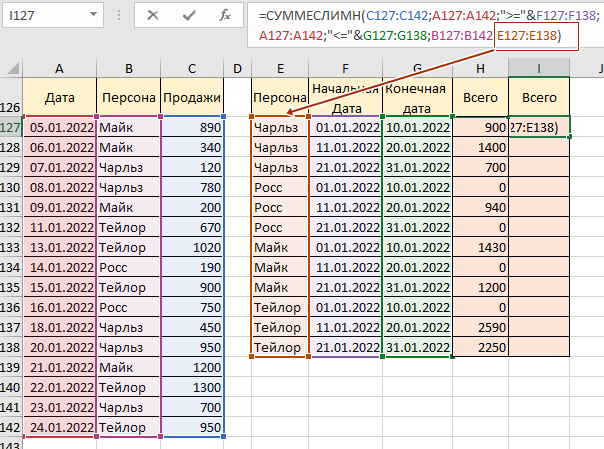Select column D header
This screenshot has height=449, width=604.
pyautogui.click(x=237, y=69)
